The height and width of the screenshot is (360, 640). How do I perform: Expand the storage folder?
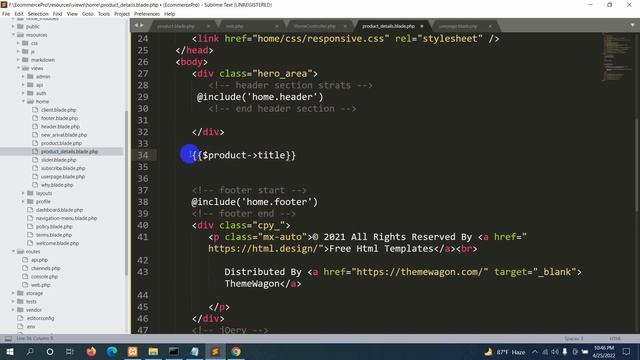pos(13,293)
